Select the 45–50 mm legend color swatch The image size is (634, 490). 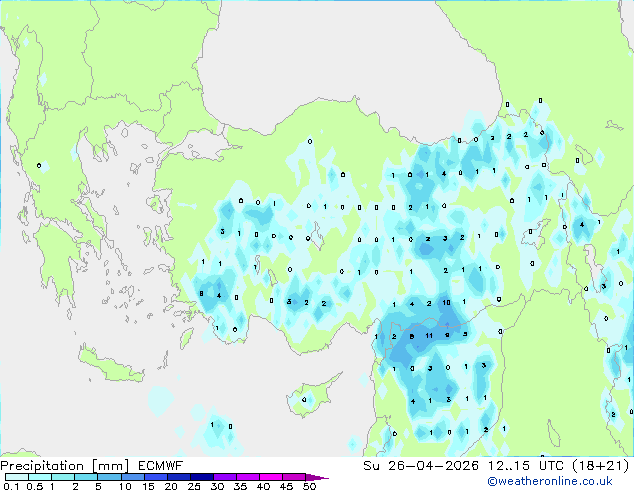coord(294,477)
